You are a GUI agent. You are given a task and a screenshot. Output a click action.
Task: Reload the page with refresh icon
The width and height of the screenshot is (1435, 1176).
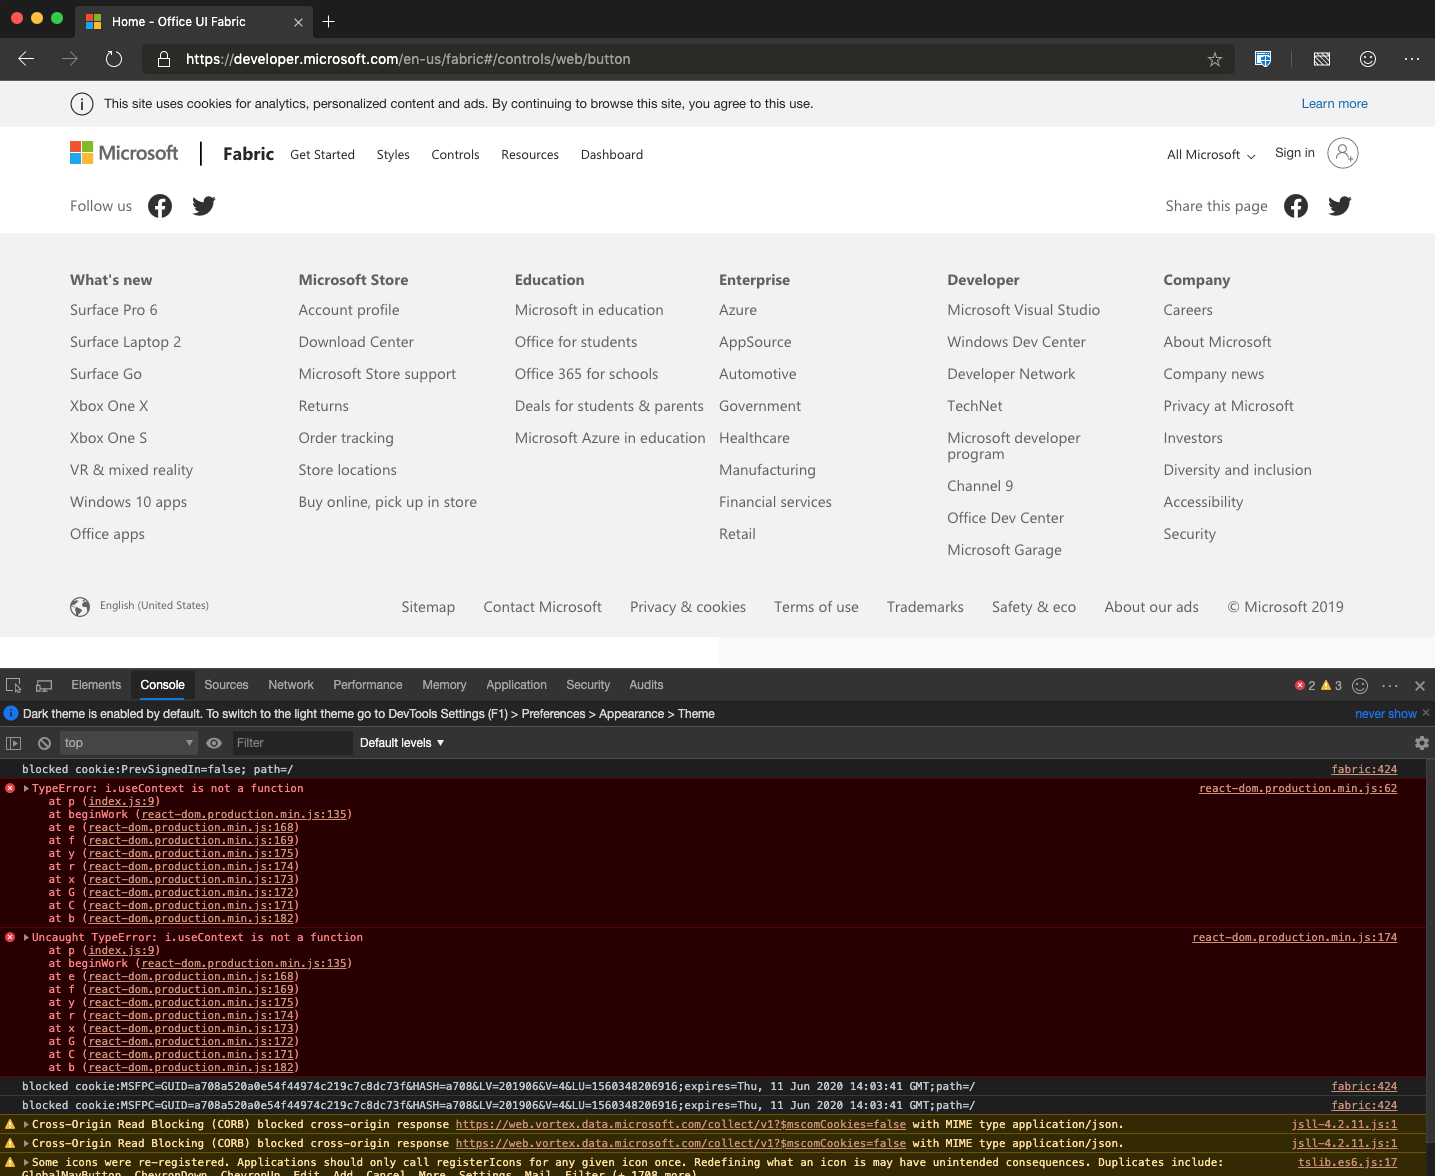point(114,59)
